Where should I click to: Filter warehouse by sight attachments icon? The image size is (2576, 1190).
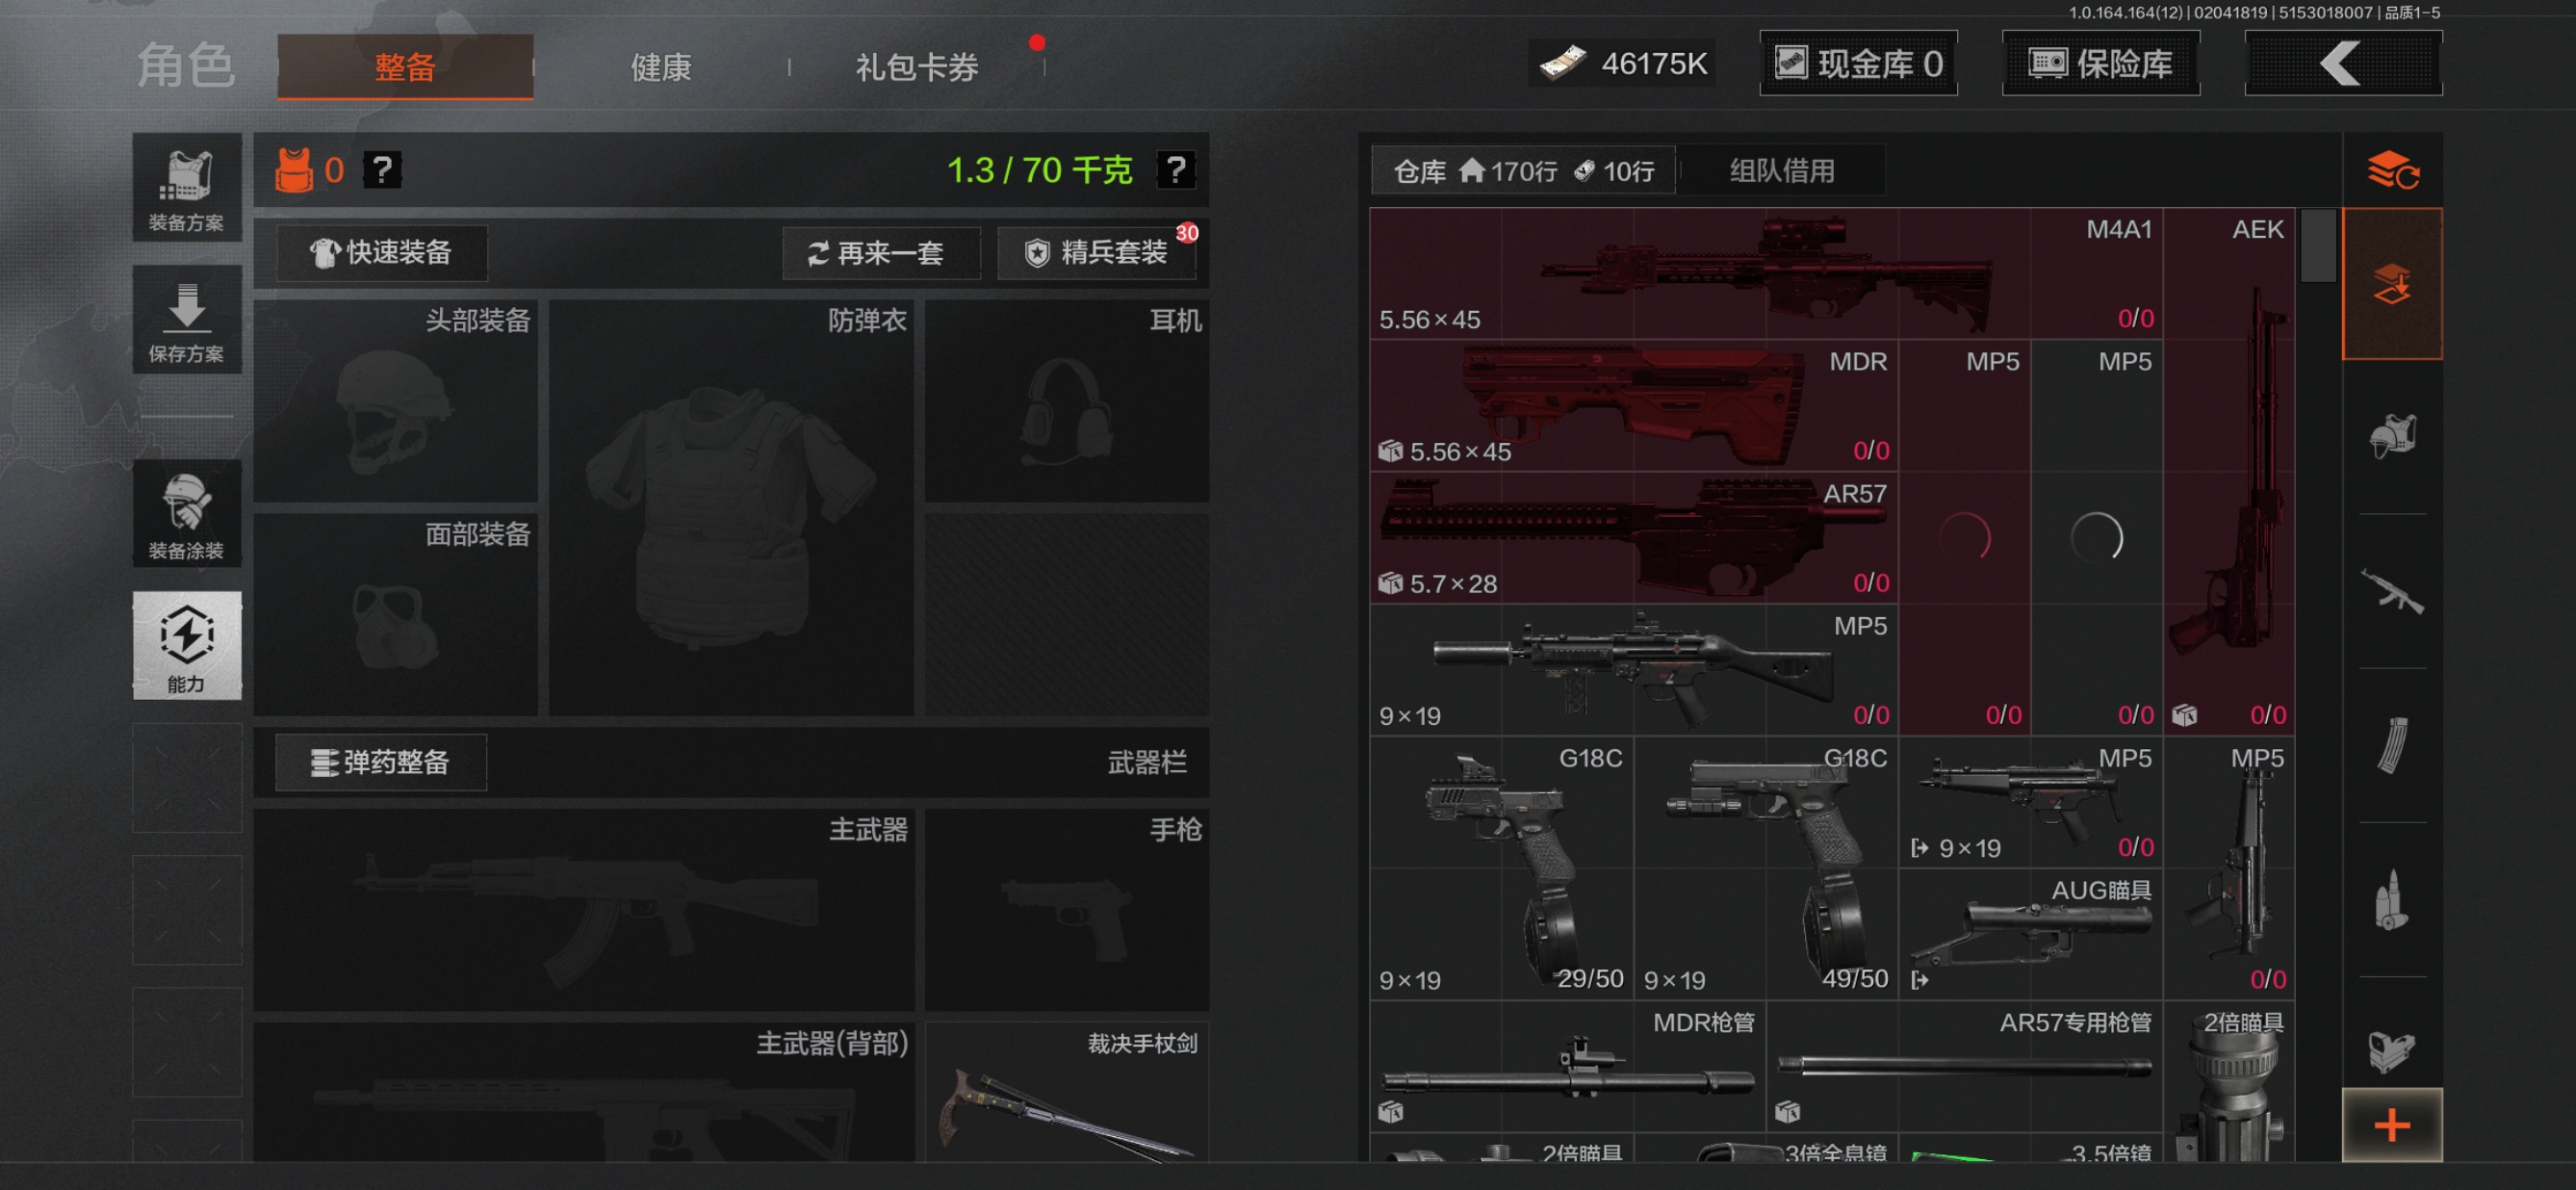tap(2391, 1050)
